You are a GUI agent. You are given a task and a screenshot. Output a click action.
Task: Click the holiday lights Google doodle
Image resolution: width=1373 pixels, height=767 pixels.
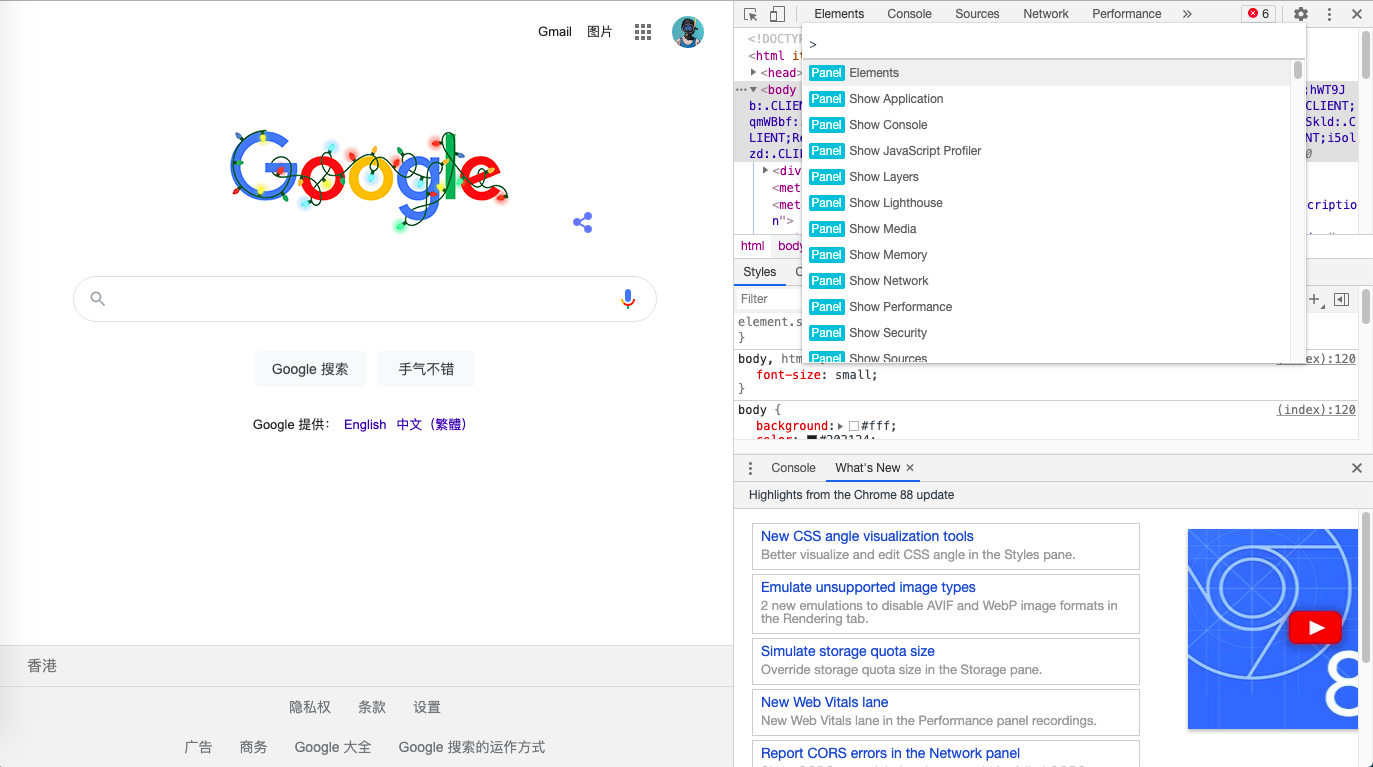click(370, 180)
